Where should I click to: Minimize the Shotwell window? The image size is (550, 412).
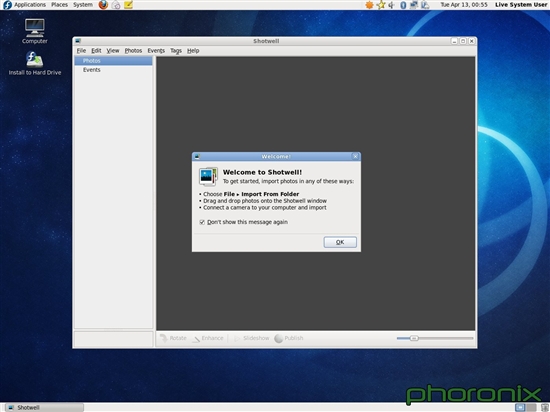coord(454,41)
